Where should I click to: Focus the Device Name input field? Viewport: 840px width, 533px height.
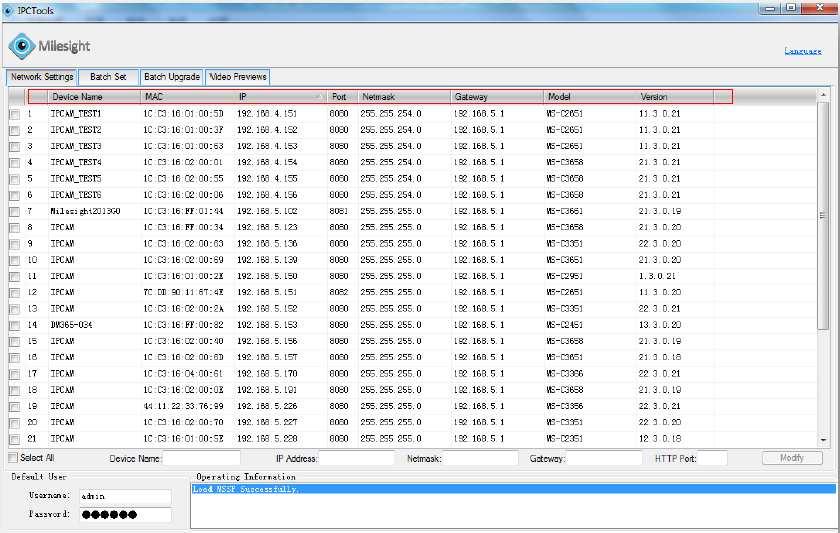(201, 459)
